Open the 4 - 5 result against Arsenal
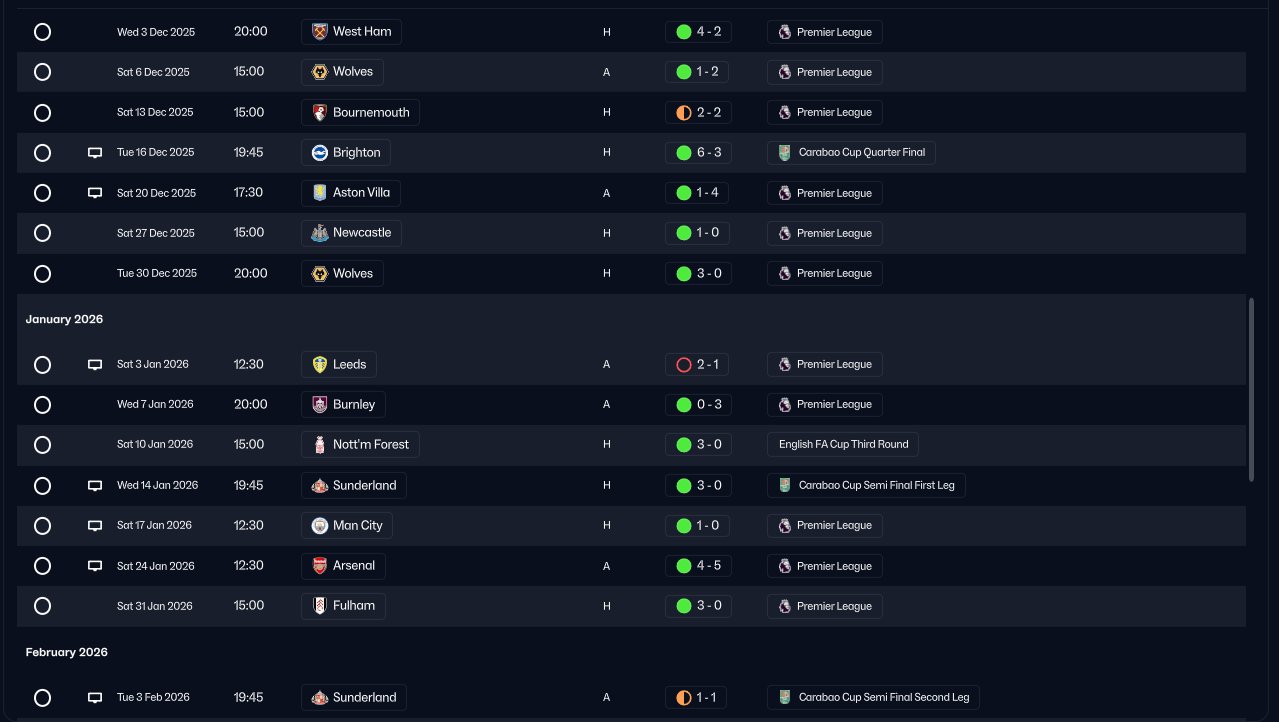This screenshot has width=1279, height=722. click(x=698, y=566)
